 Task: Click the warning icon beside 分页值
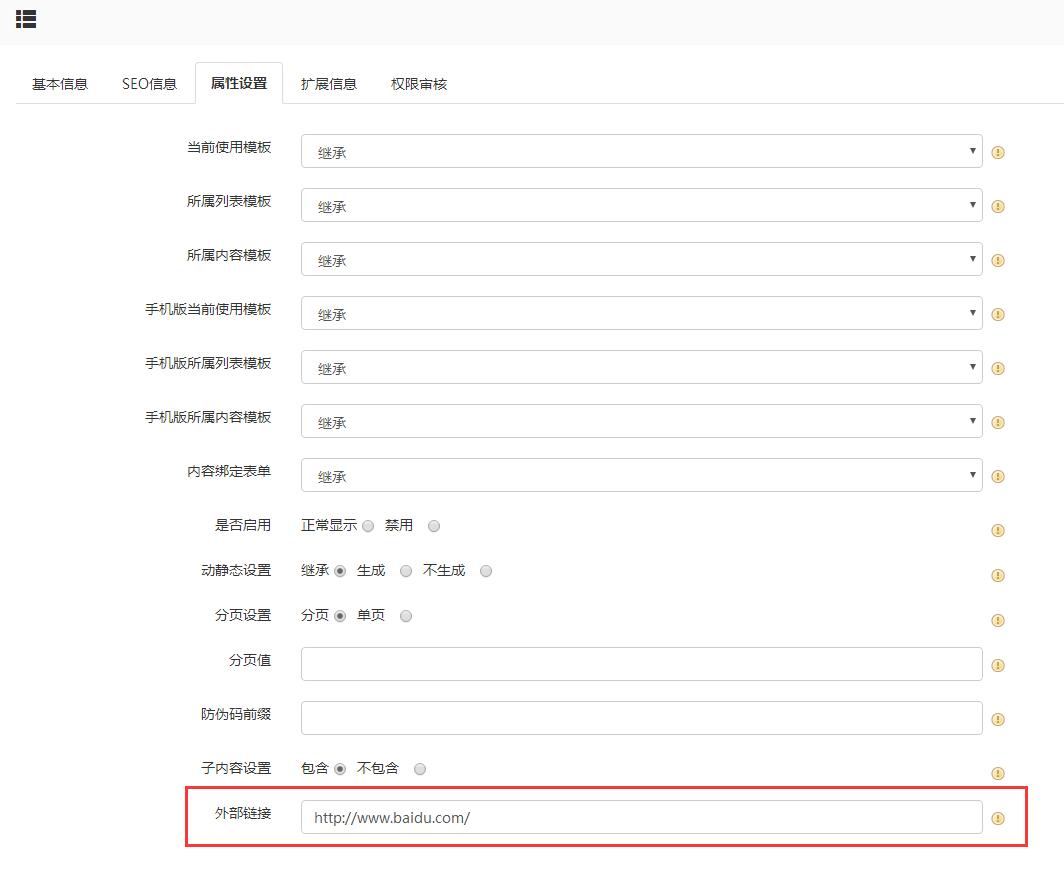tap(997, 665)
